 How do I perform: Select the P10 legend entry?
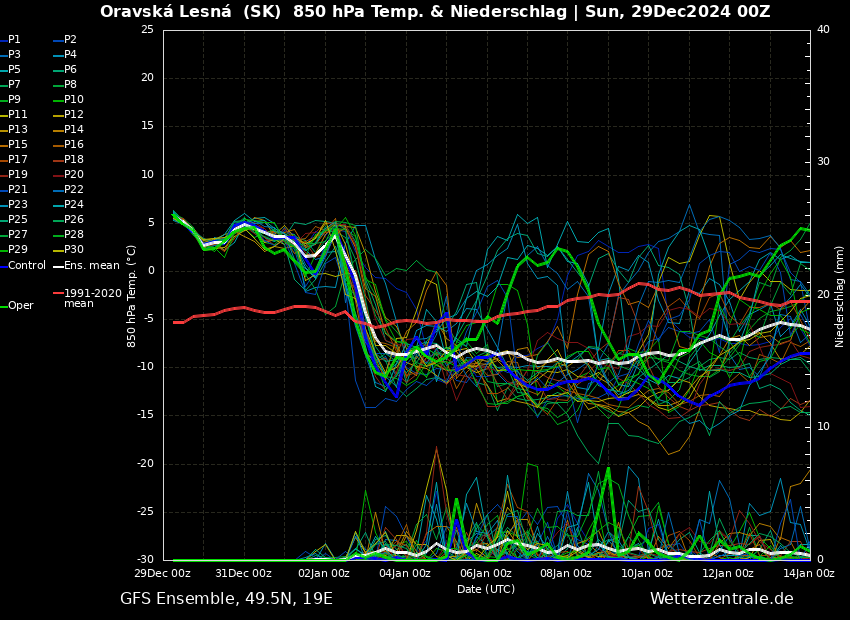74,100
